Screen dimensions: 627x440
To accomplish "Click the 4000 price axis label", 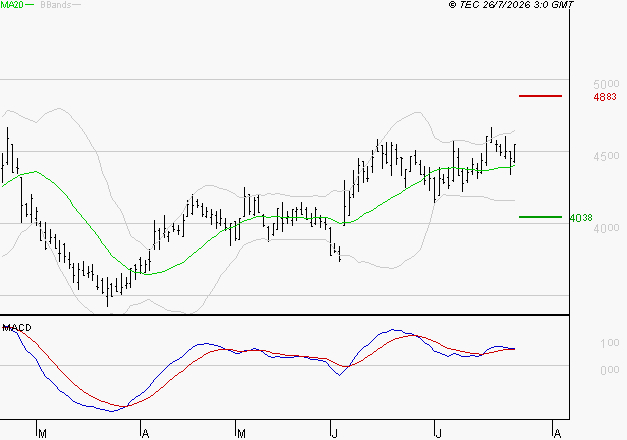I will pos(606,228).
